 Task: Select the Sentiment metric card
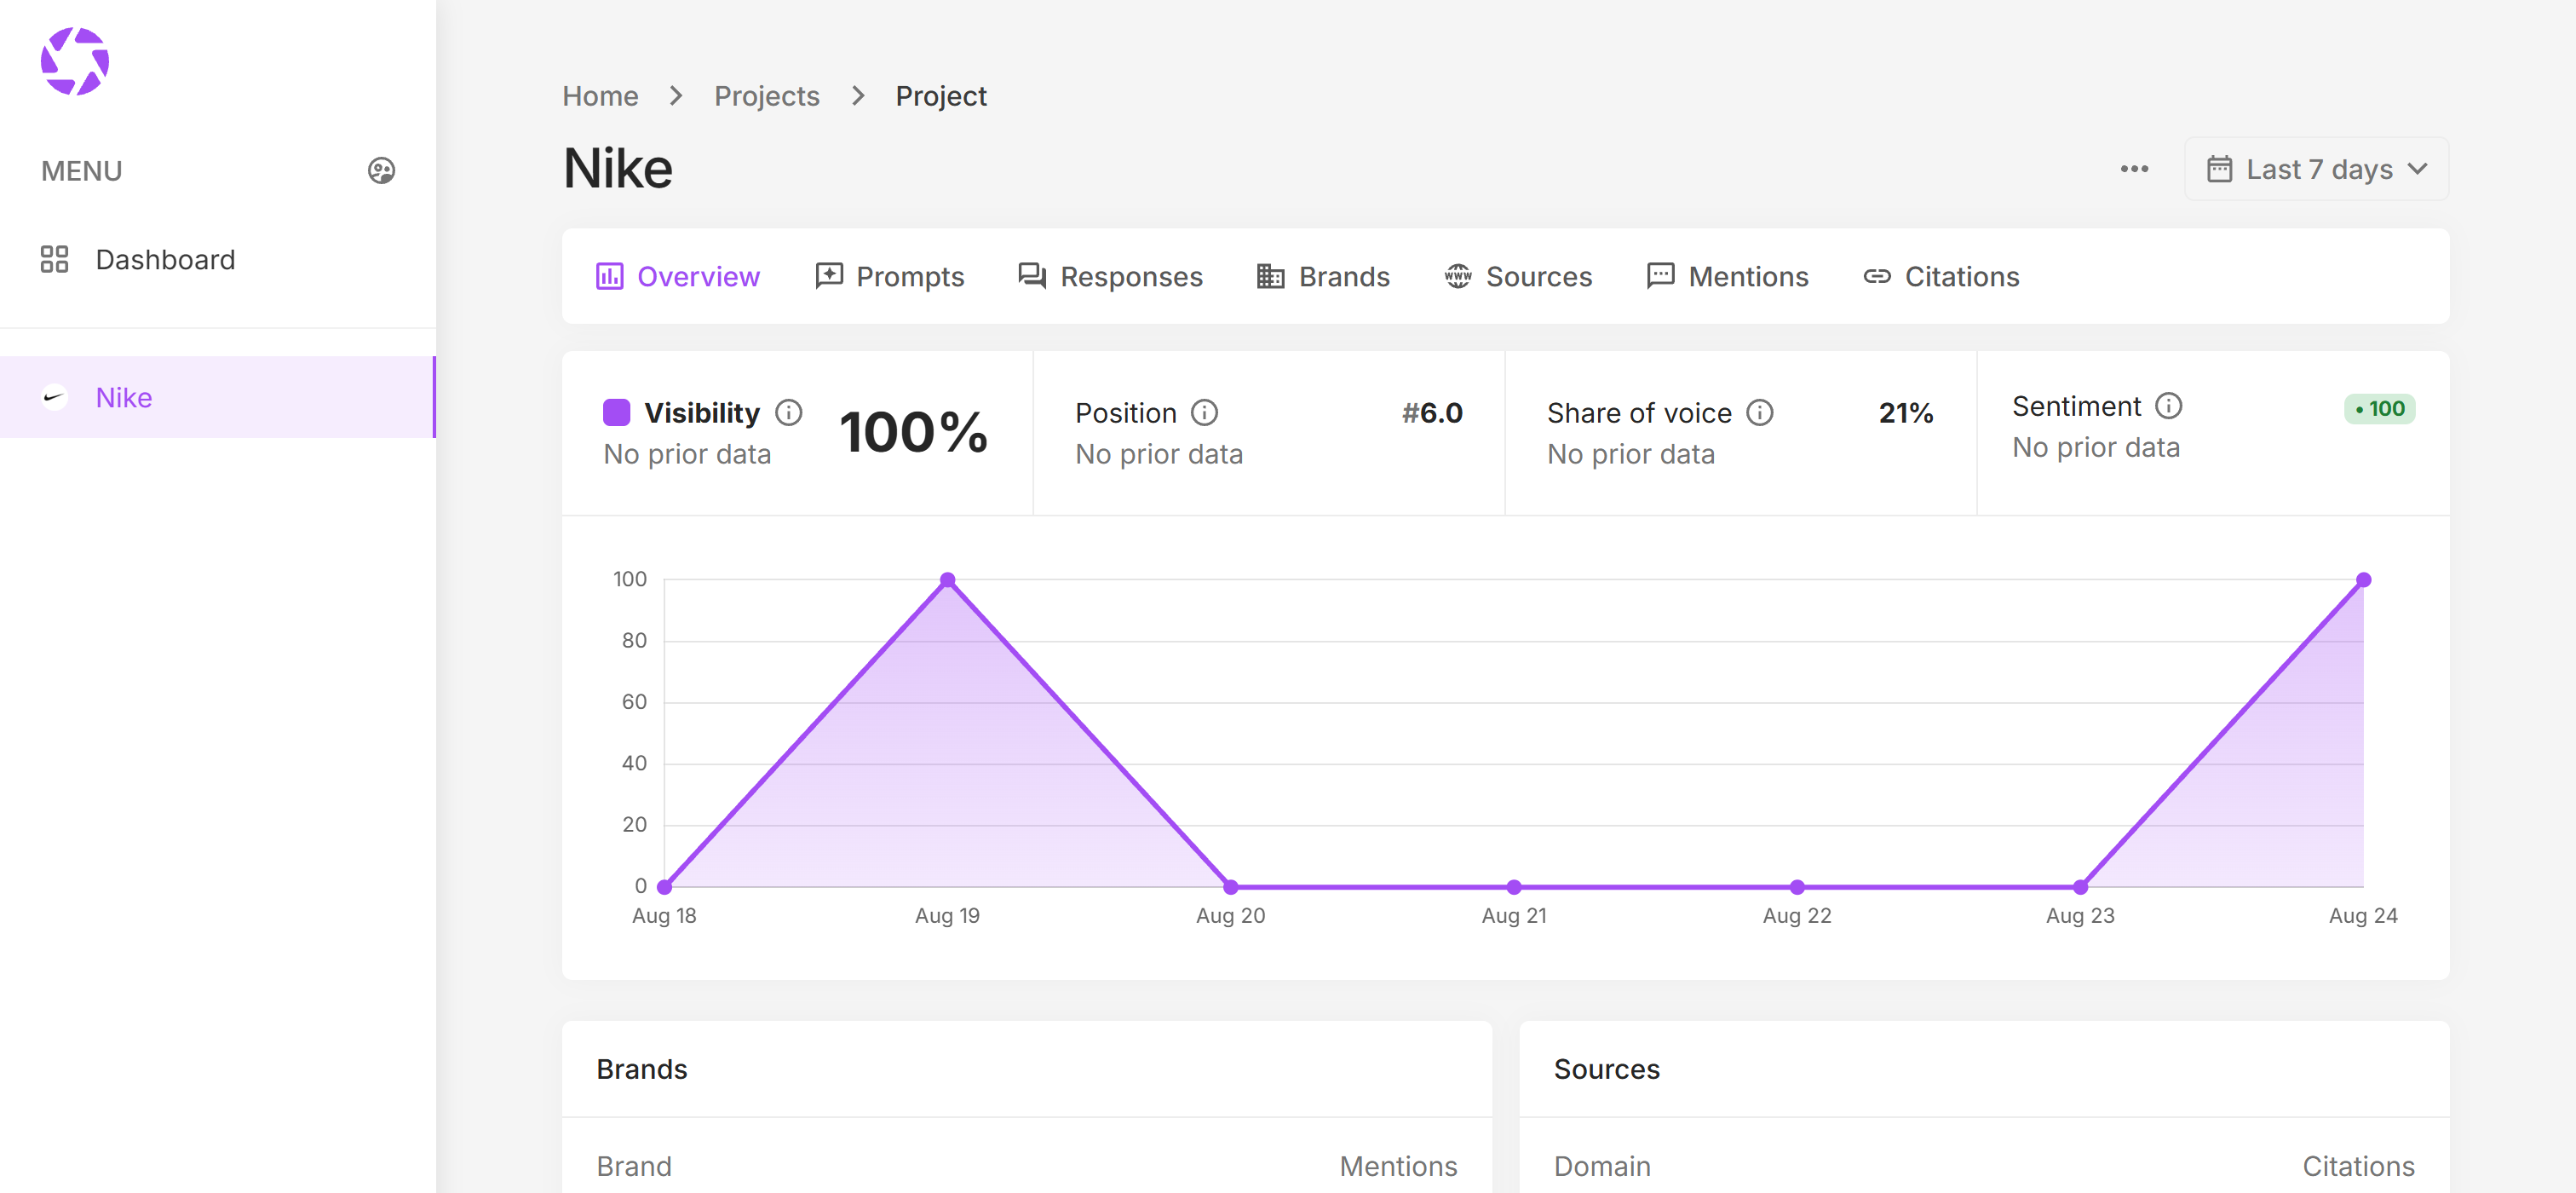[x=2213, y=433]
